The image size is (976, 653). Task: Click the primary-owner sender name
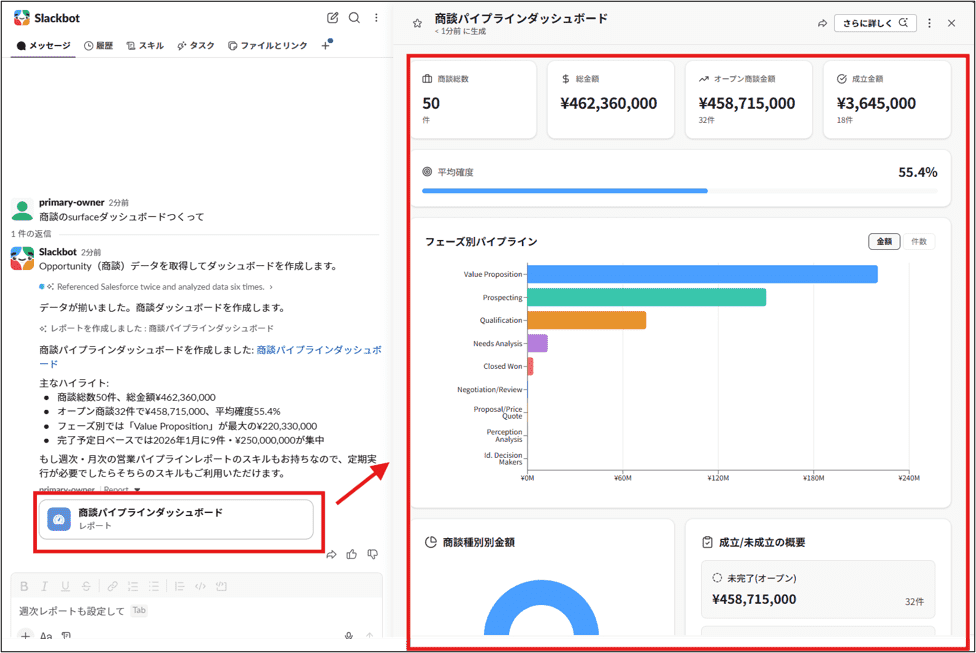72,202
